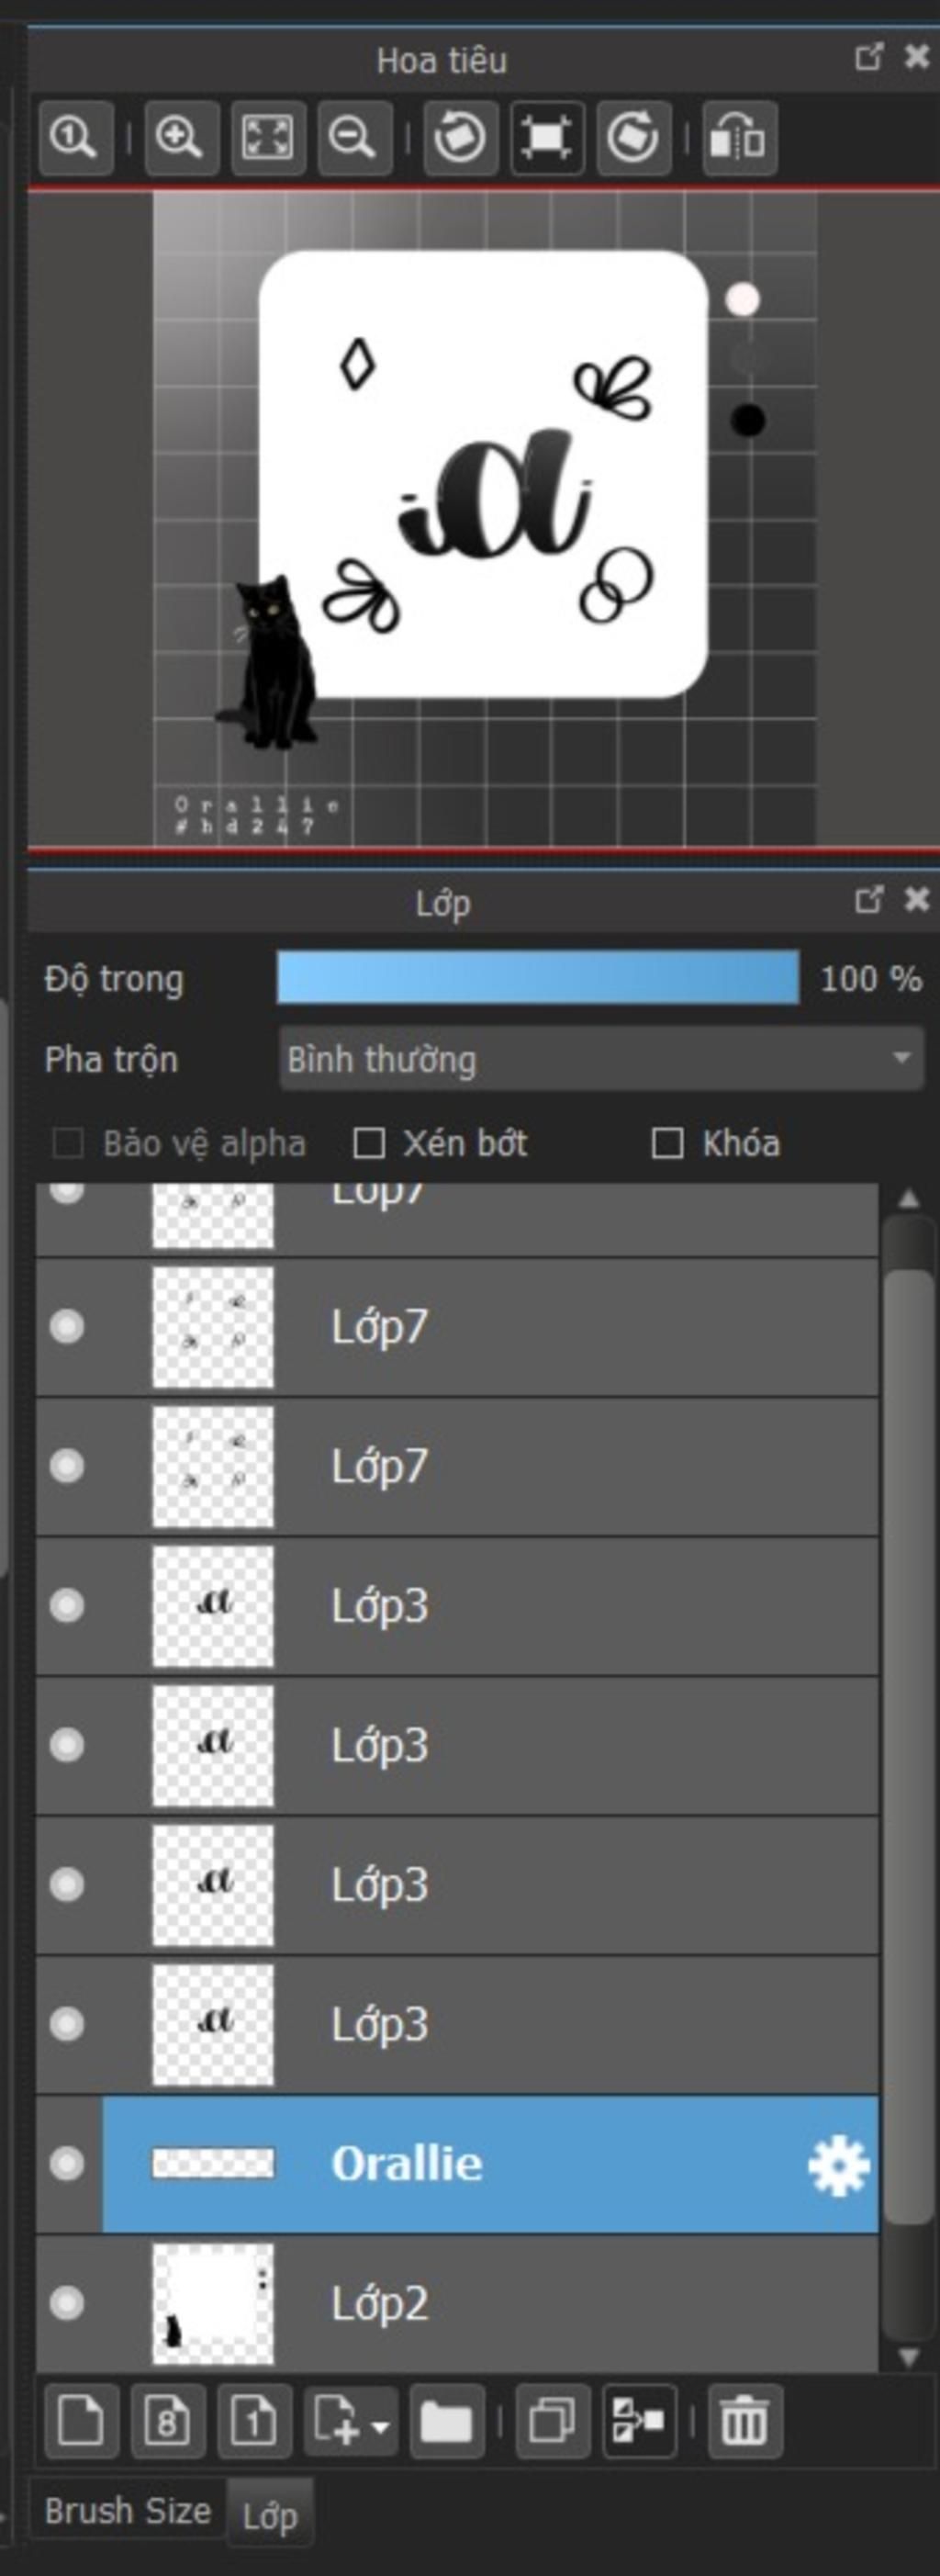Image resolution: width=940 pixels, height=2576 pixels.
Task: Rotate canvas left in navigator
Action: 460,138
